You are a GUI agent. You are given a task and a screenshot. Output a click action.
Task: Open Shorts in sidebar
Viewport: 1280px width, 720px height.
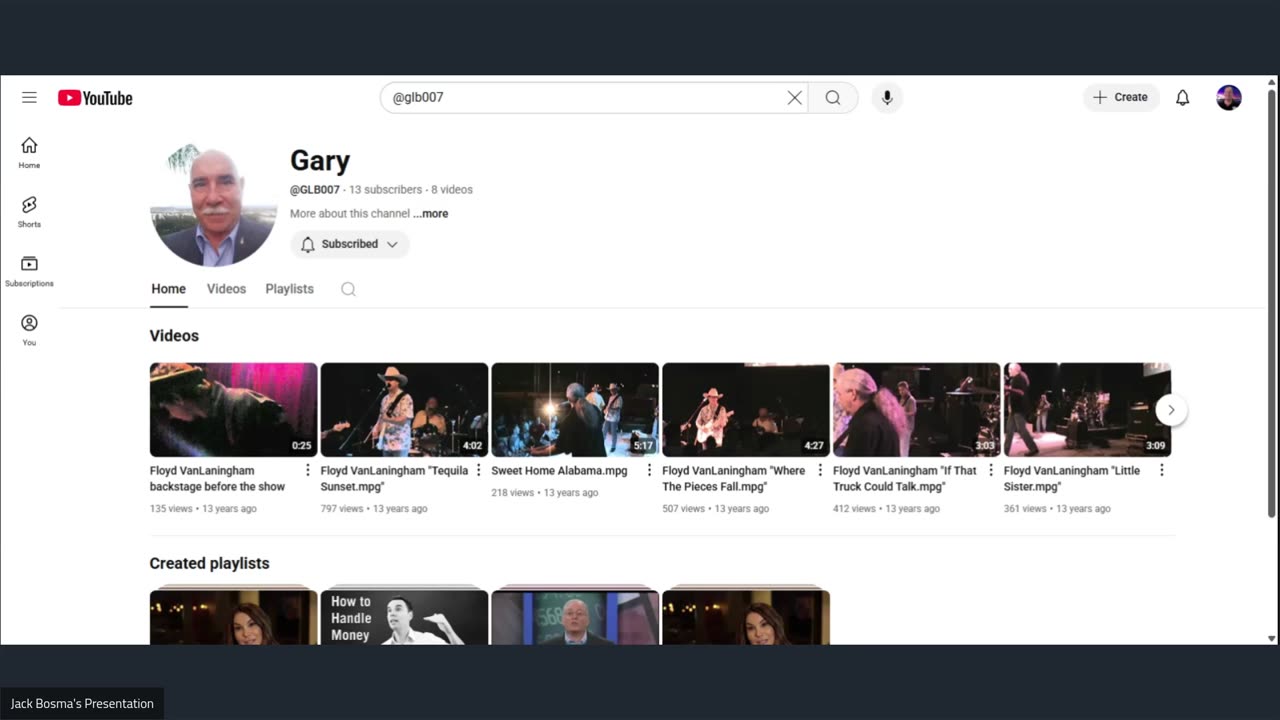pyautogui.click(x=29, y=211)
